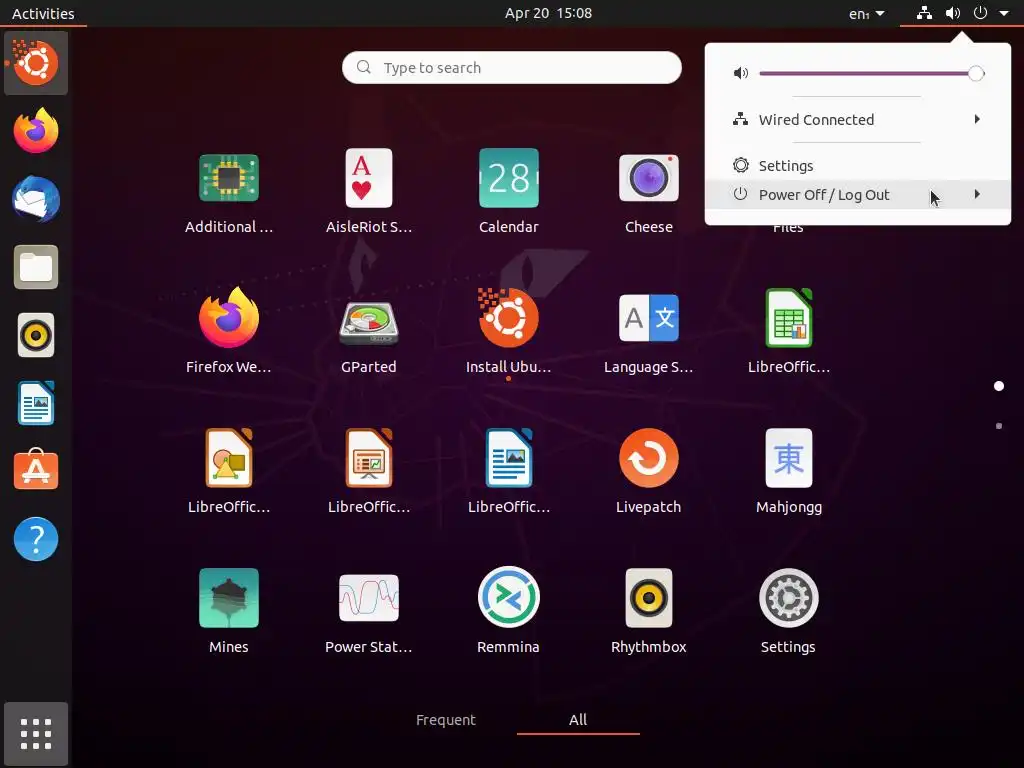This screenshot has width=1024, height=768.
Task: Open LibreOffice Calc spreadsheet app
Action: pyautogui.click(x=788, y=318)
